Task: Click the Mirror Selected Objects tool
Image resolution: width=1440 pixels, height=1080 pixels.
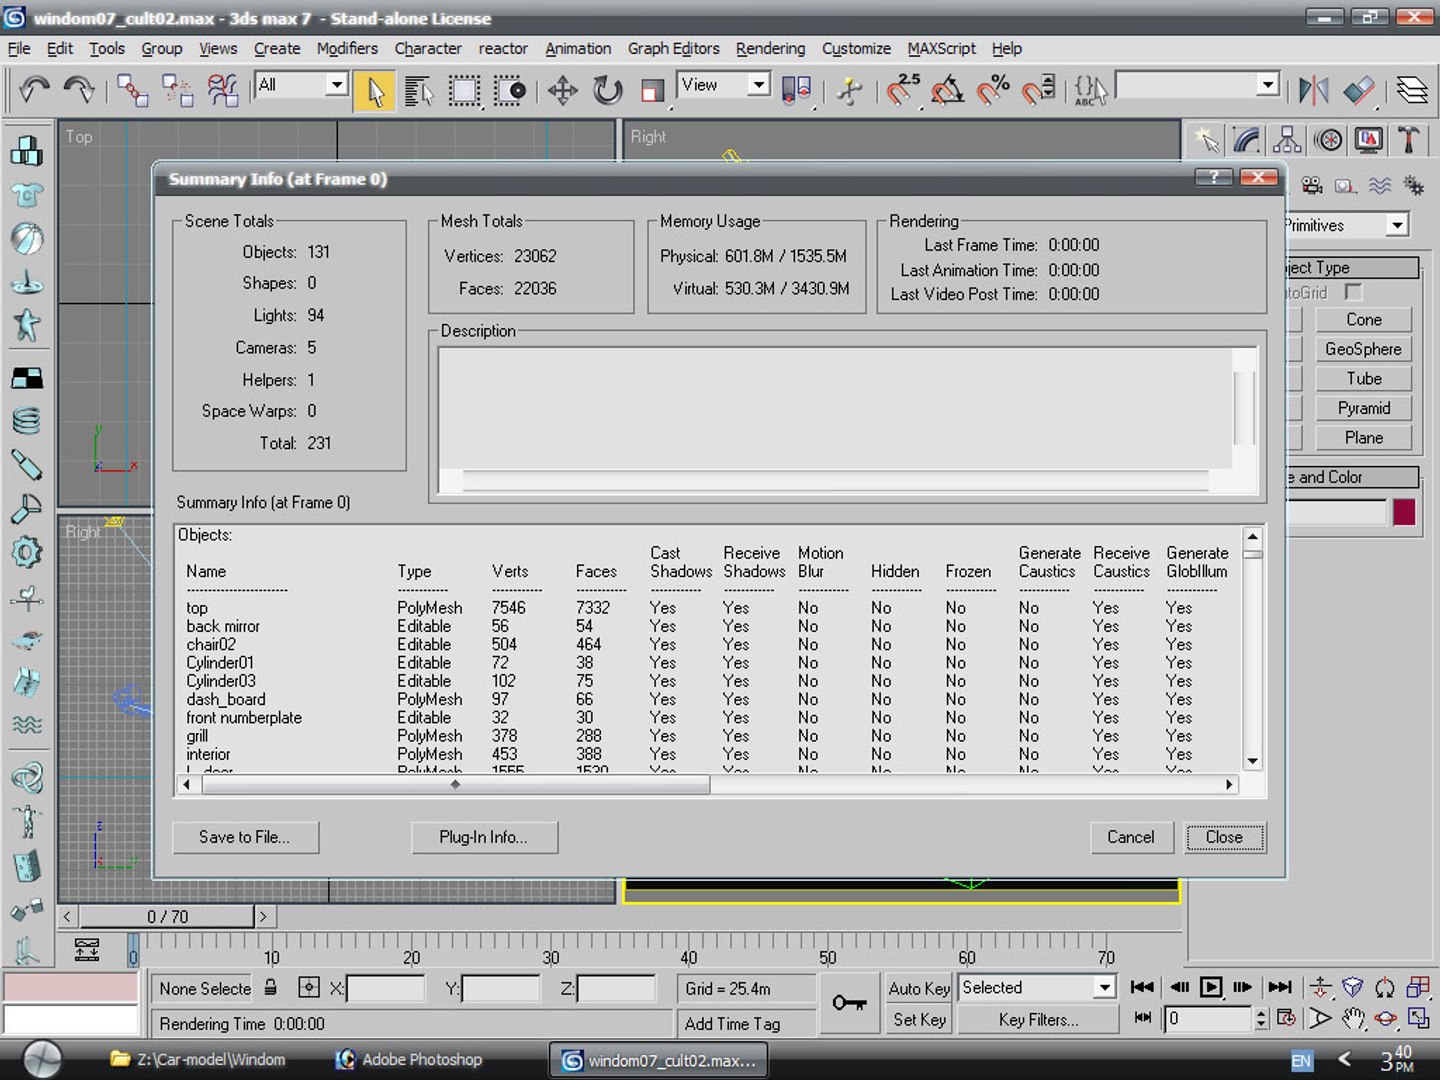Action: 1313,90
